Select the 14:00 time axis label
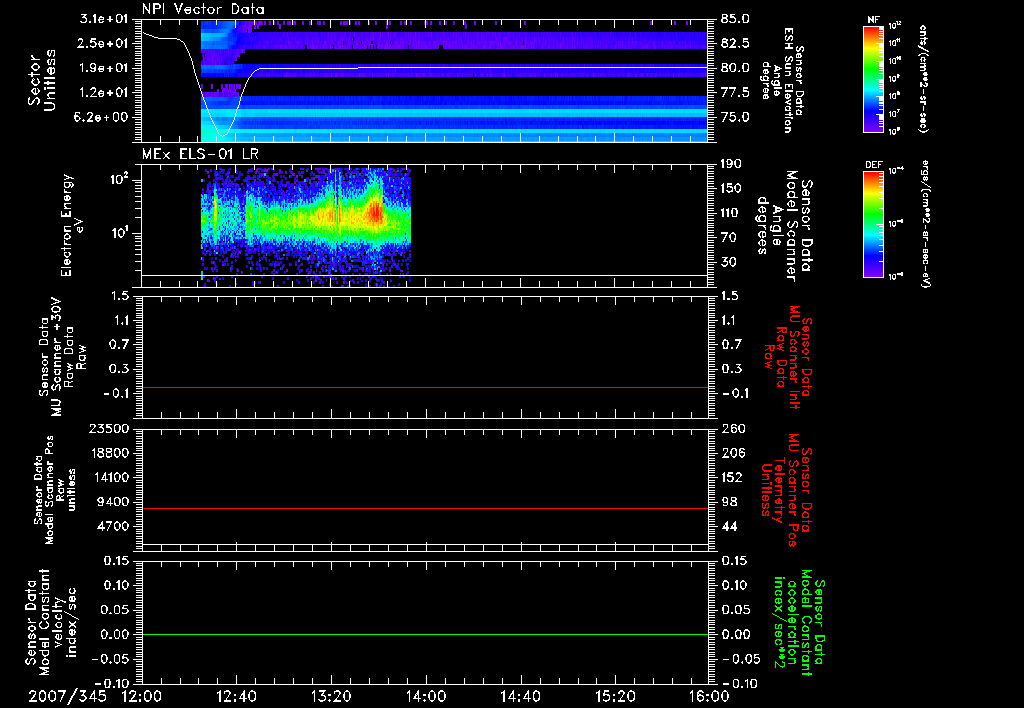Viewport: 1024px width, 708px height. coord(425,696)
